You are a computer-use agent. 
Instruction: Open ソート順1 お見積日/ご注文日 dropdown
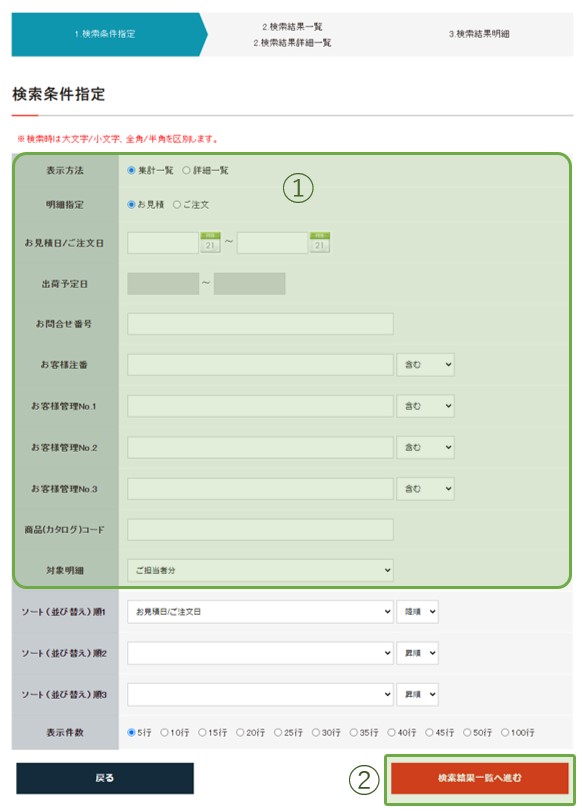click(260, 612)
